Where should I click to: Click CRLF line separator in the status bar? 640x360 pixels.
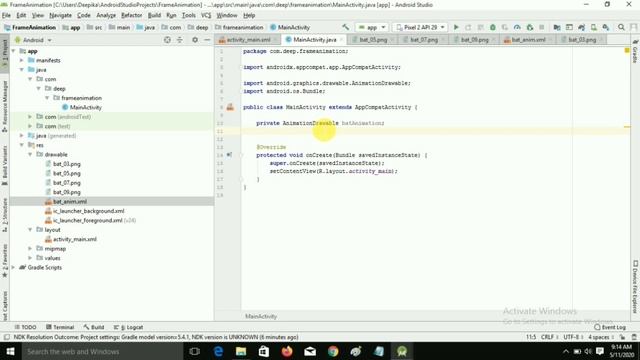coord(547,337)
